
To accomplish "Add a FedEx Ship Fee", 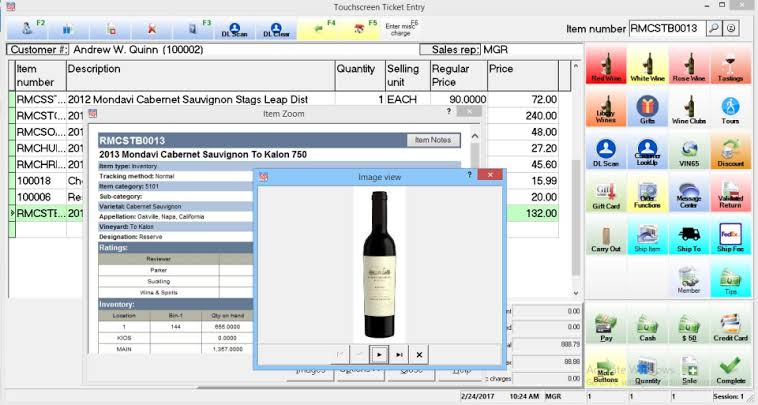I will coord(730,236).
